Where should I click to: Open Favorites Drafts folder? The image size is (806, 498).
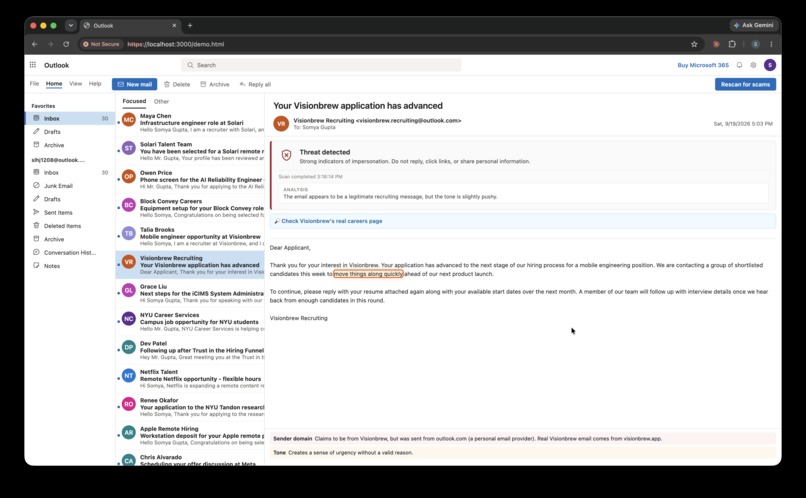coord(70,132)
